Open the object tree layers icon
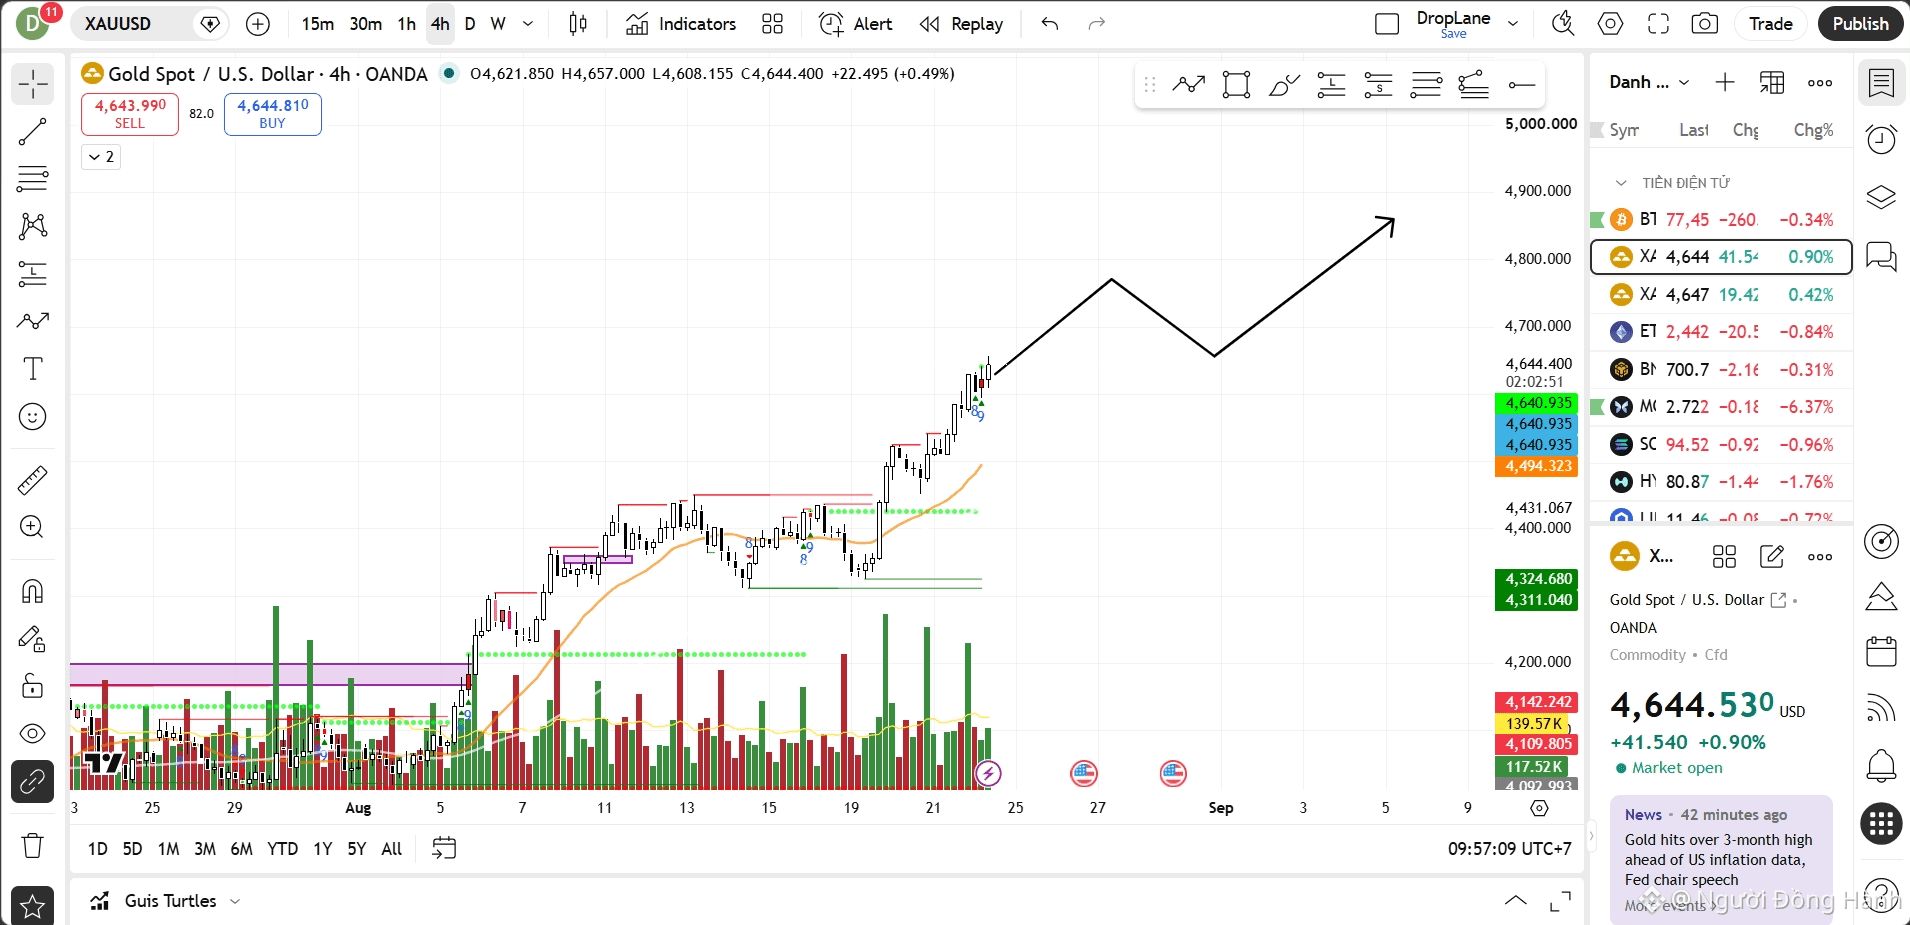 coord(1881,197)
